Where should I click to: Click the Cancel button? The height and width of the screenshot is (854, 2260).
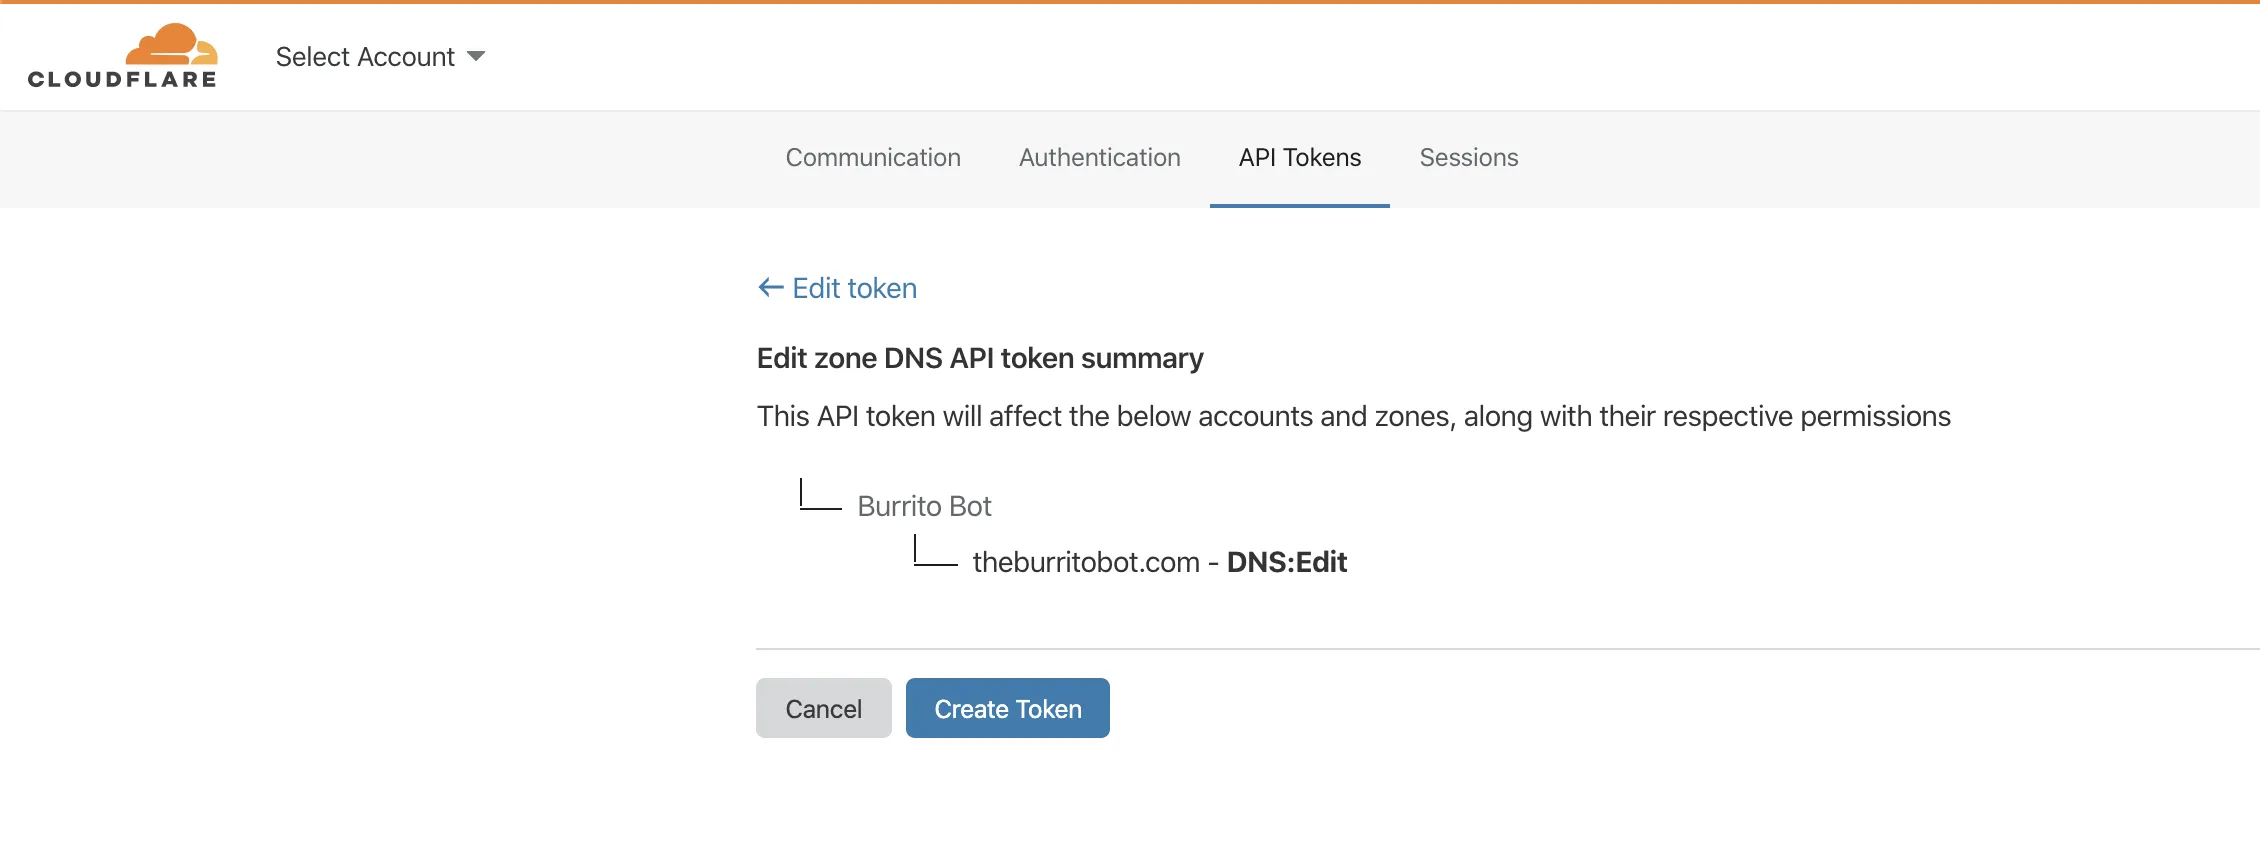(823, 708)
